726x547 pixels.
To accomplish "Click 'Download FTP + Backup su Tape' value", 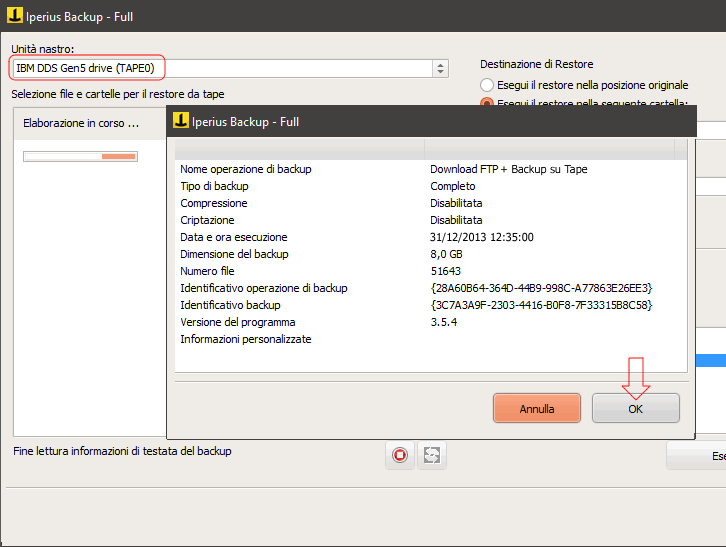I will click(x=509, y=169).
